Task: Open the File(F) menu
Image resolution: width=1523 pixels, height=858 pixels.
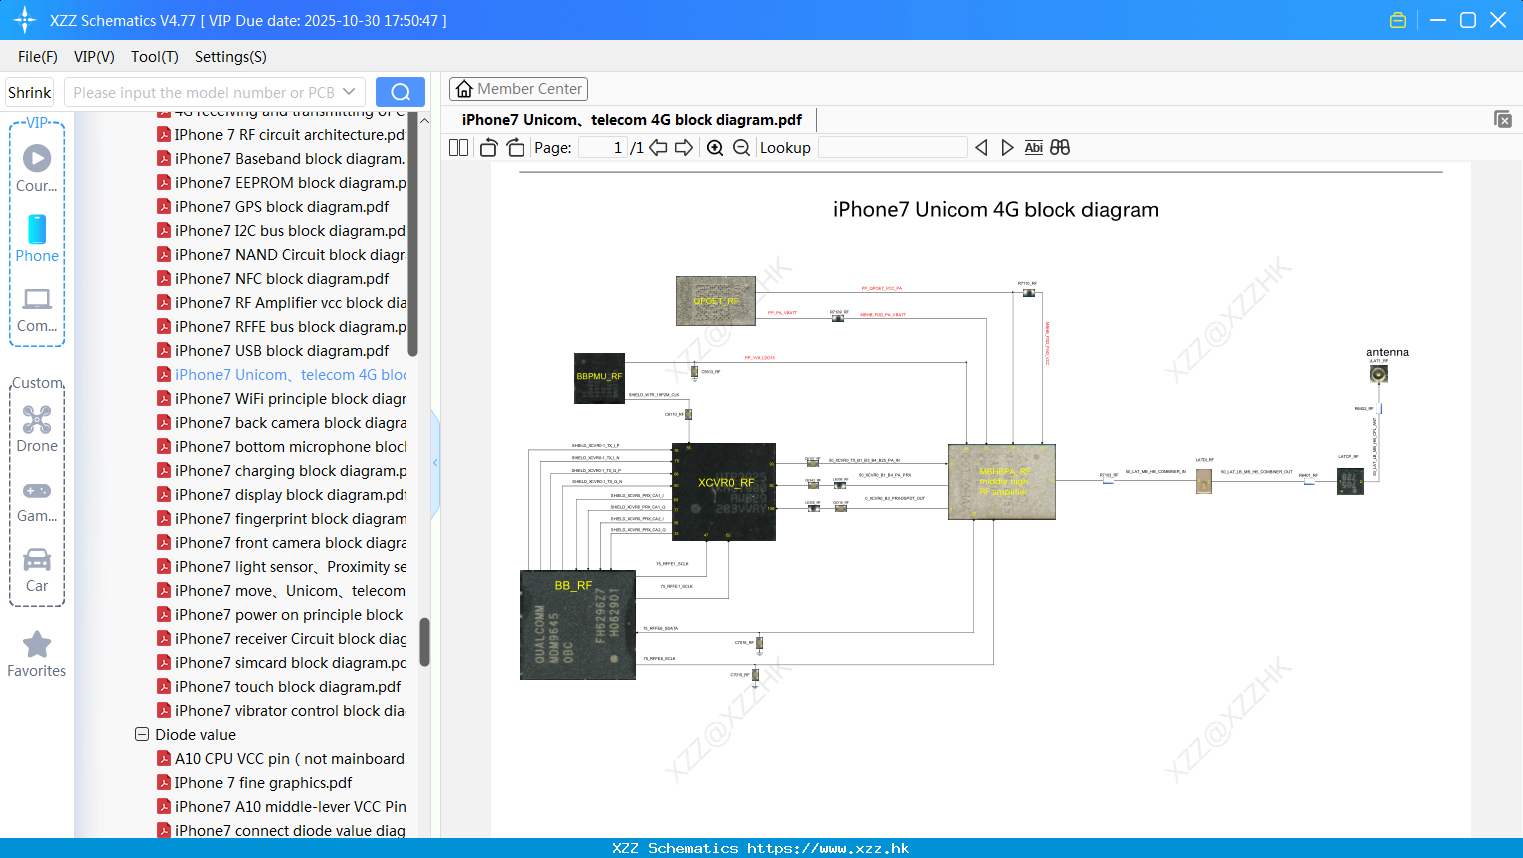Action: tap(38, 57)
